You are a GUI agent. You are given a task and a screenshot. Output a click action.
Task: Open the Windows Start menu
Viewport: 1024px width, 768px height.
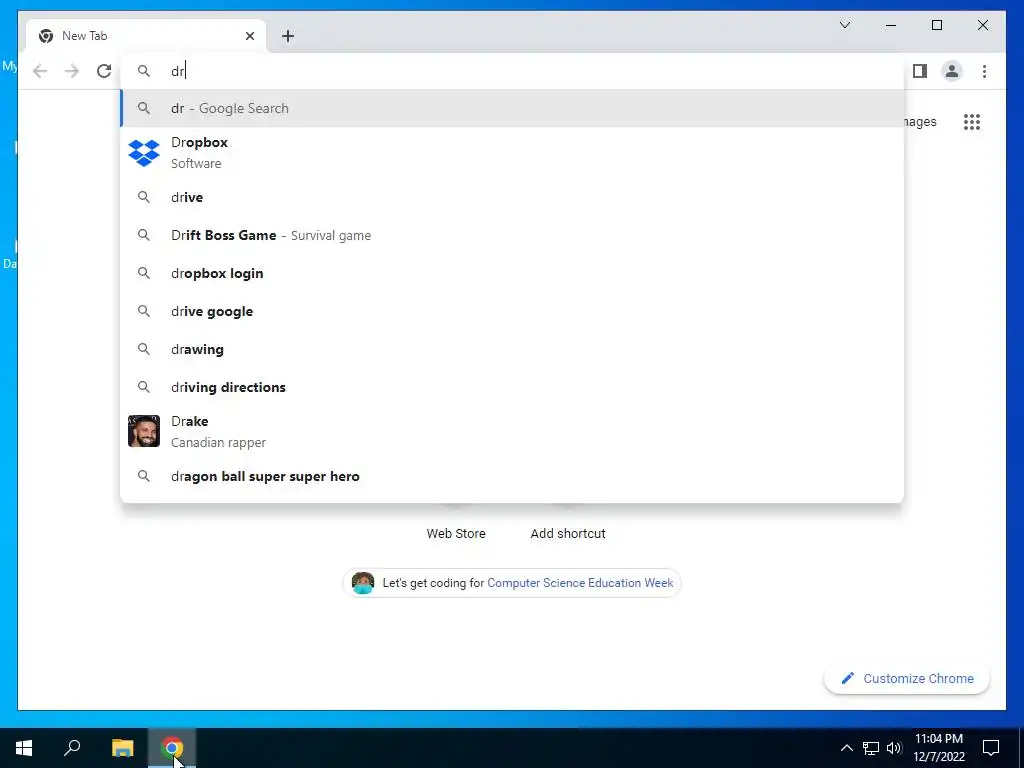click(x=24, y=748)
